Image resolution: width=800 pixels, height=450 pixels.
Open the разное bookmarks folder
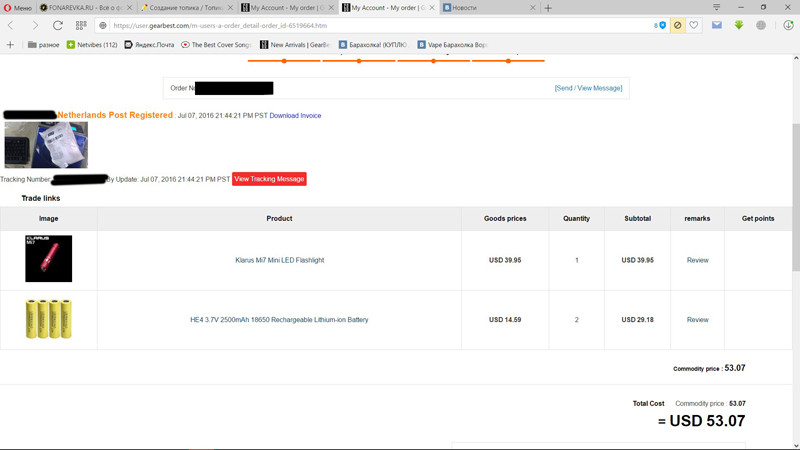(x=43, y=45)
